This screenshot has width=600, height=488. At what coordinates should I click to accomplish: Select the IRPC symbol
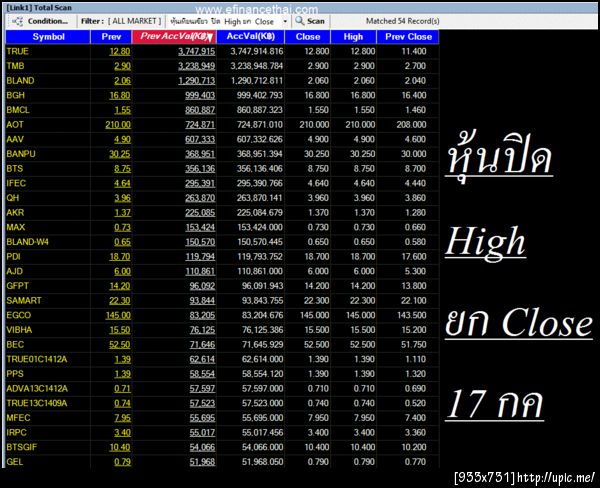click(16, 433)
